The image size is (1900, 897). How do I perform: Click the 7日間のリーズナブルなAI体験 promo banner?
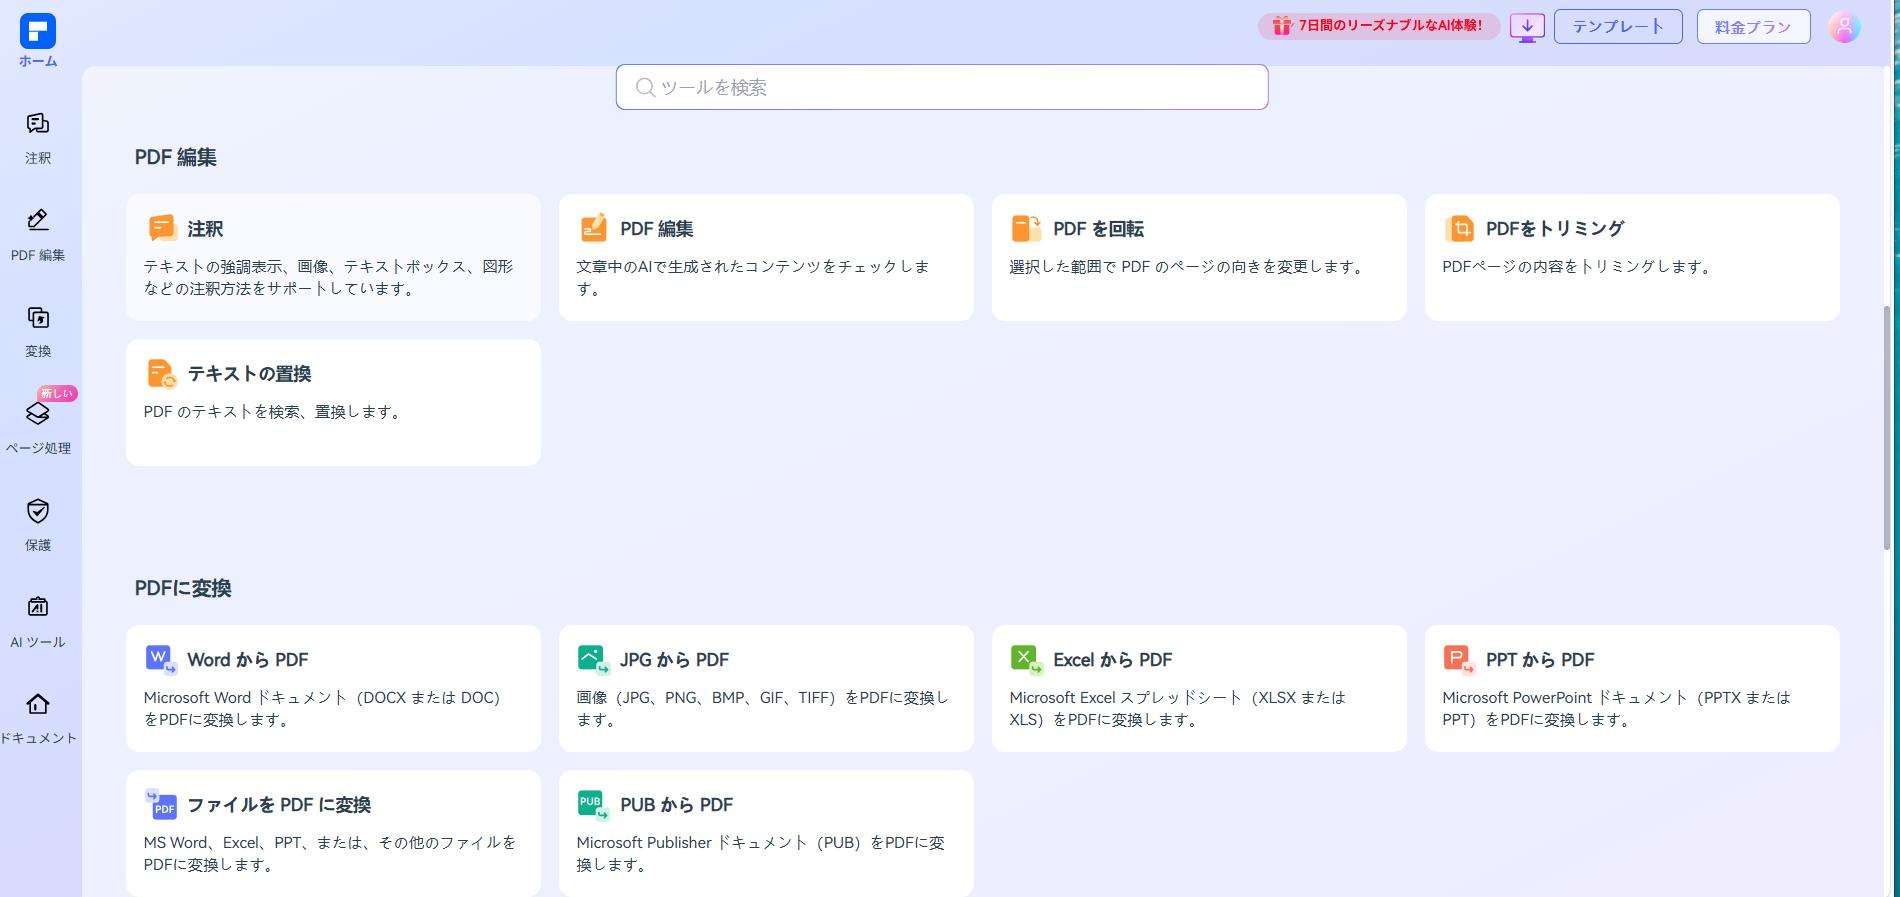click(x=1379, y=26)
